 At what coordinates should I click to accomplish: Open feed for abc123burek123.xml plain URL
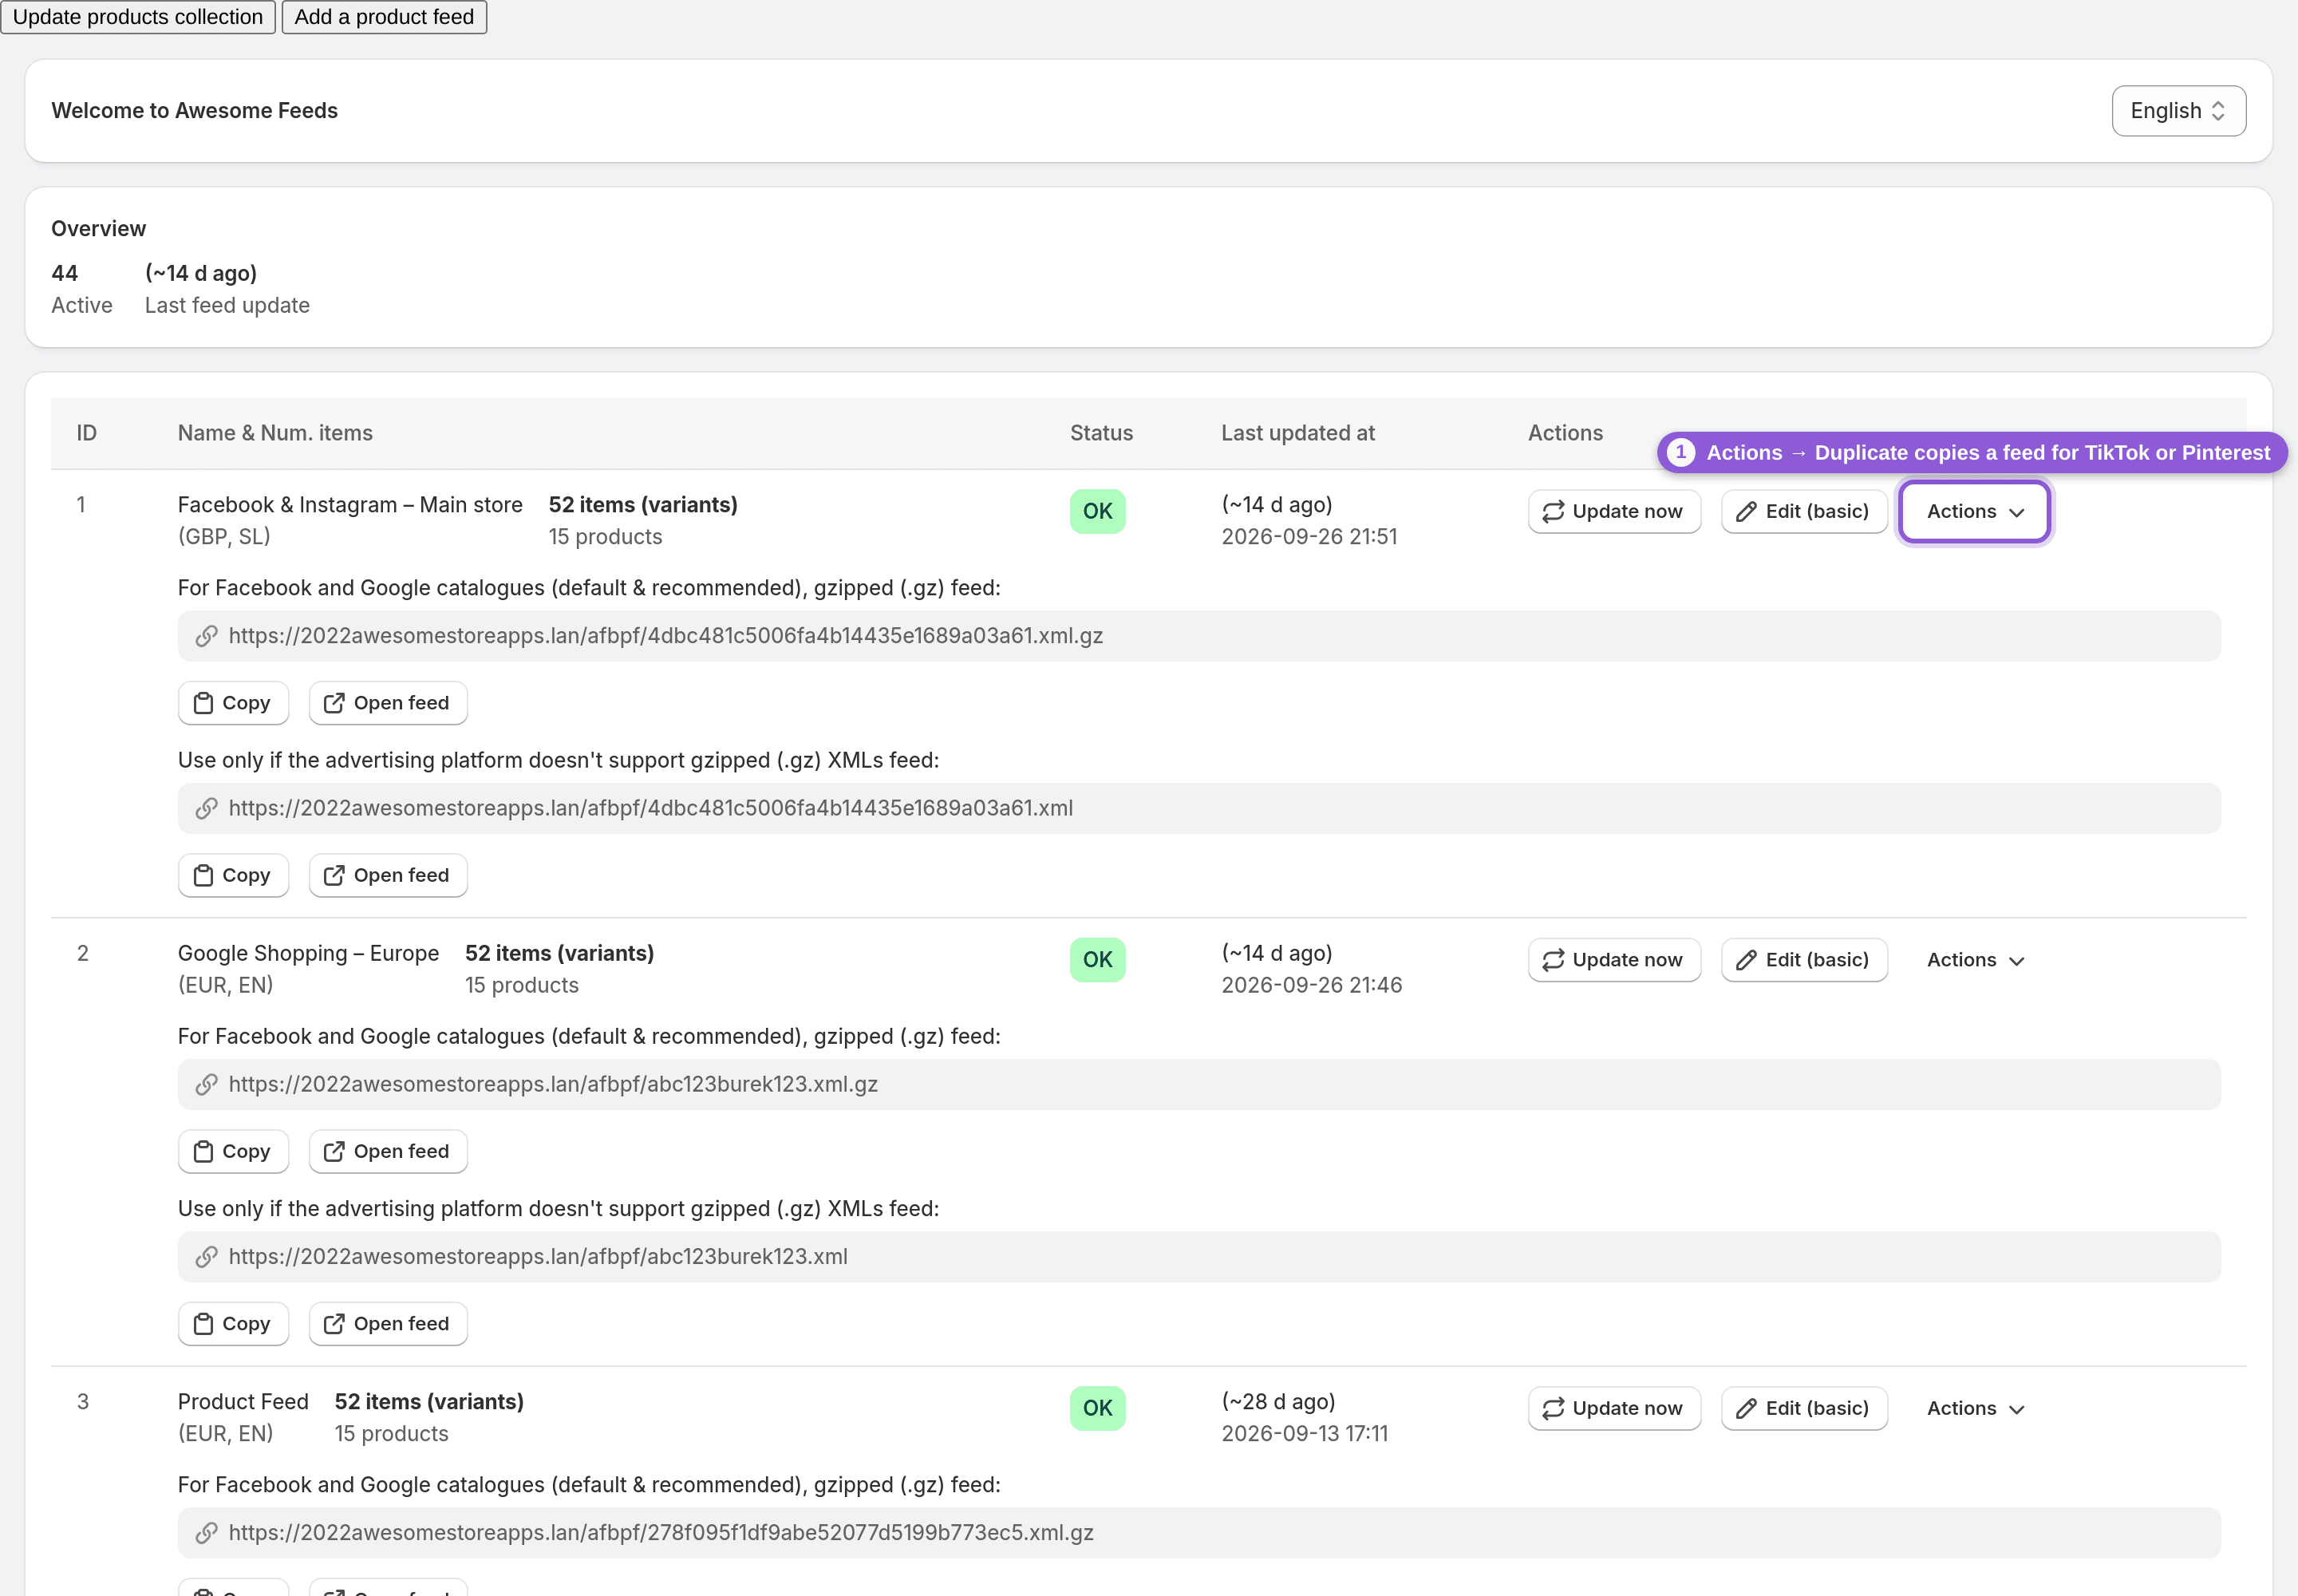[x=388, y=1323]
